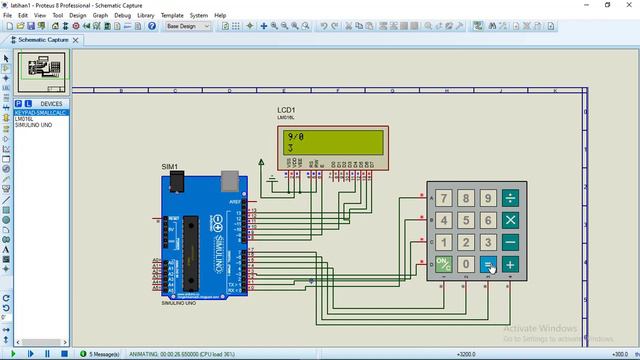Undo the last action
Viewport: 640px width, 360px height.
[x=324, y=26]
